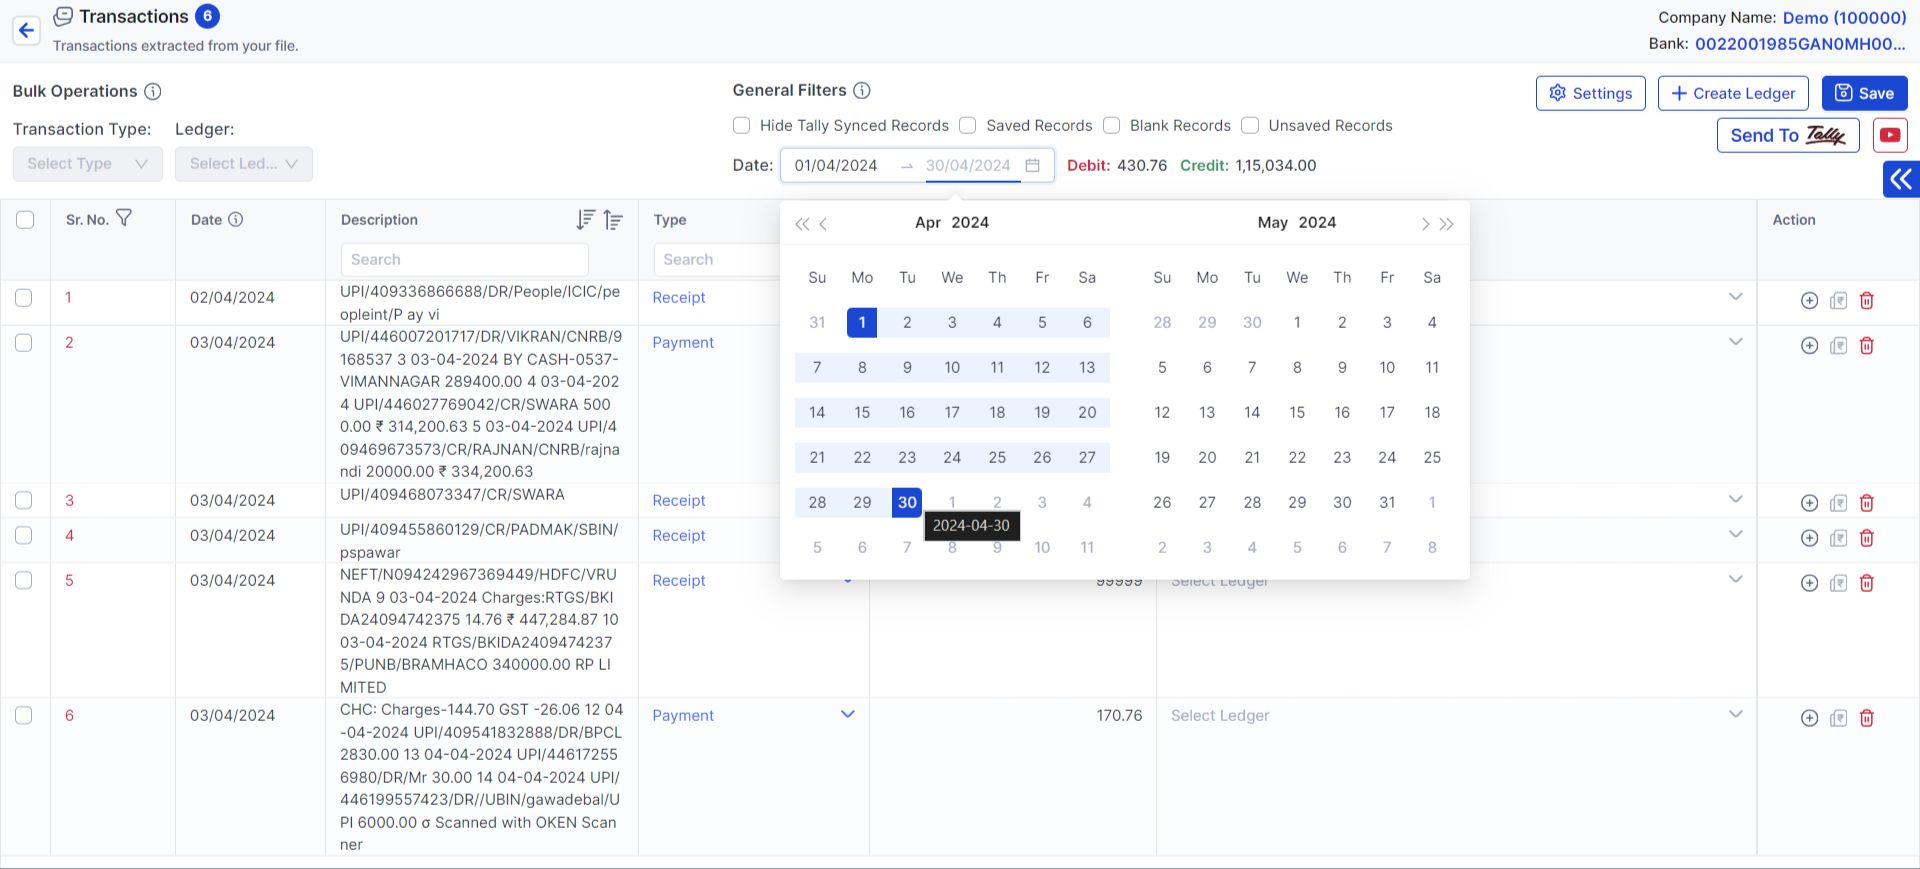
Task: Go to next year in calendar
Action: 1446,224
